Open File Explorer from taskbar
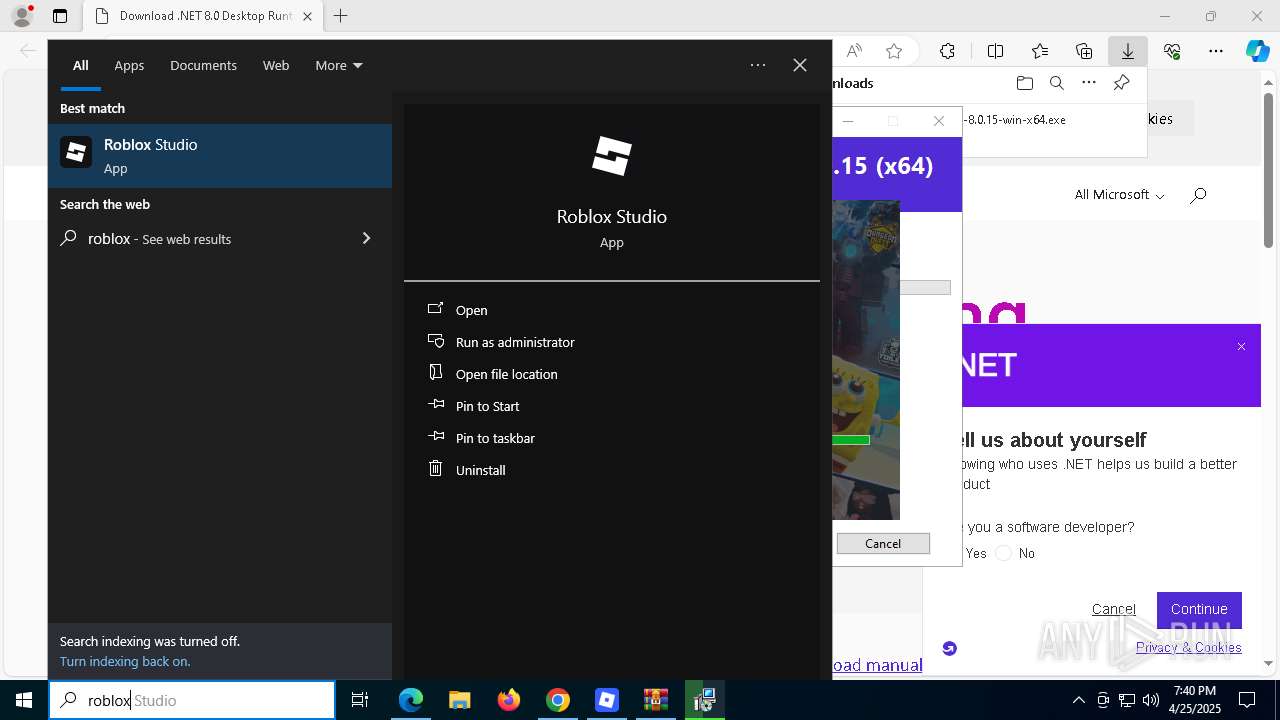The width and height of the screenshot is (1280, 720). [x=460, y=700]
